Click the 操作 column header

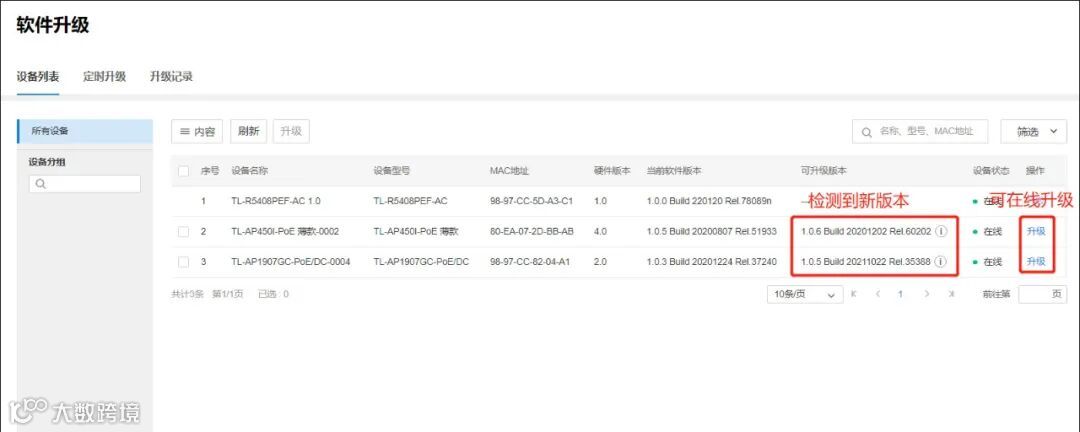[x=1035, y=171]
